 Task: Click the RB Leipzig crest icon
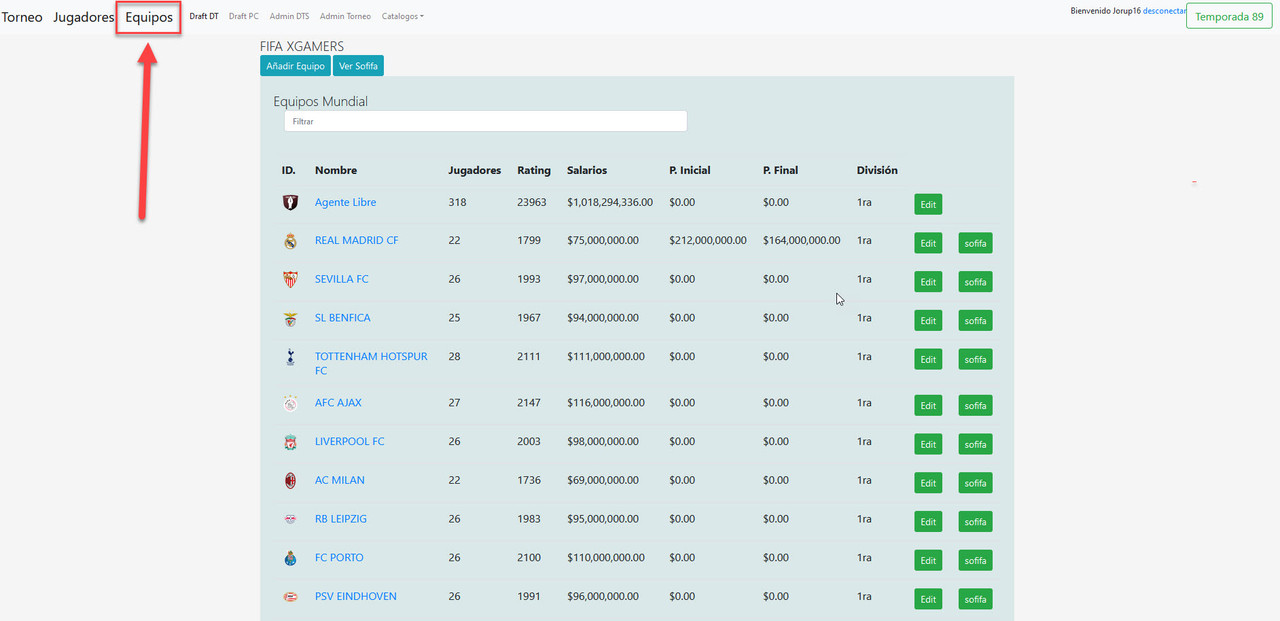tap(290, 519)
